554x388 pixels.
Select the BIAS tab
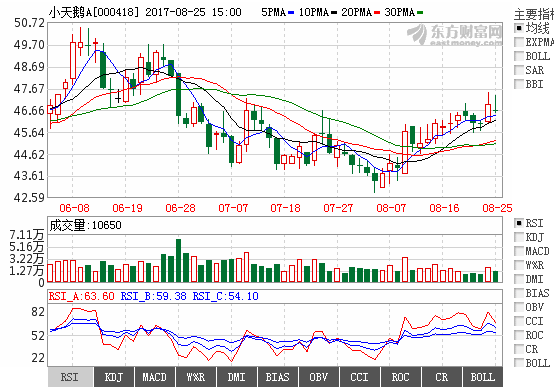coord(278,377)
